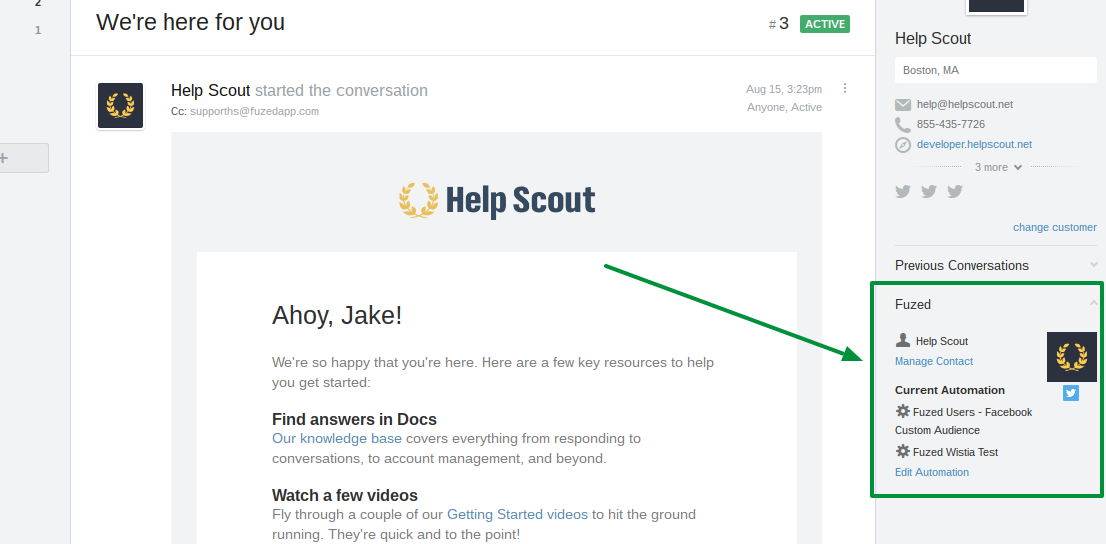
Task: Open the third Twitter profile icon
Action: coord(955,191)
